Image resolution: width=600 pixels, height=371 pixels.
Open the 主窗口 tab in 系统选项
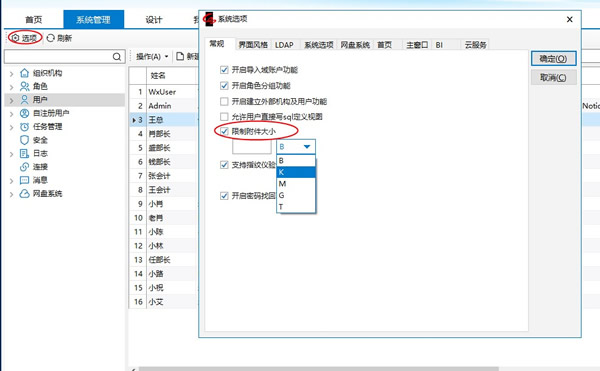pos(417,45)
